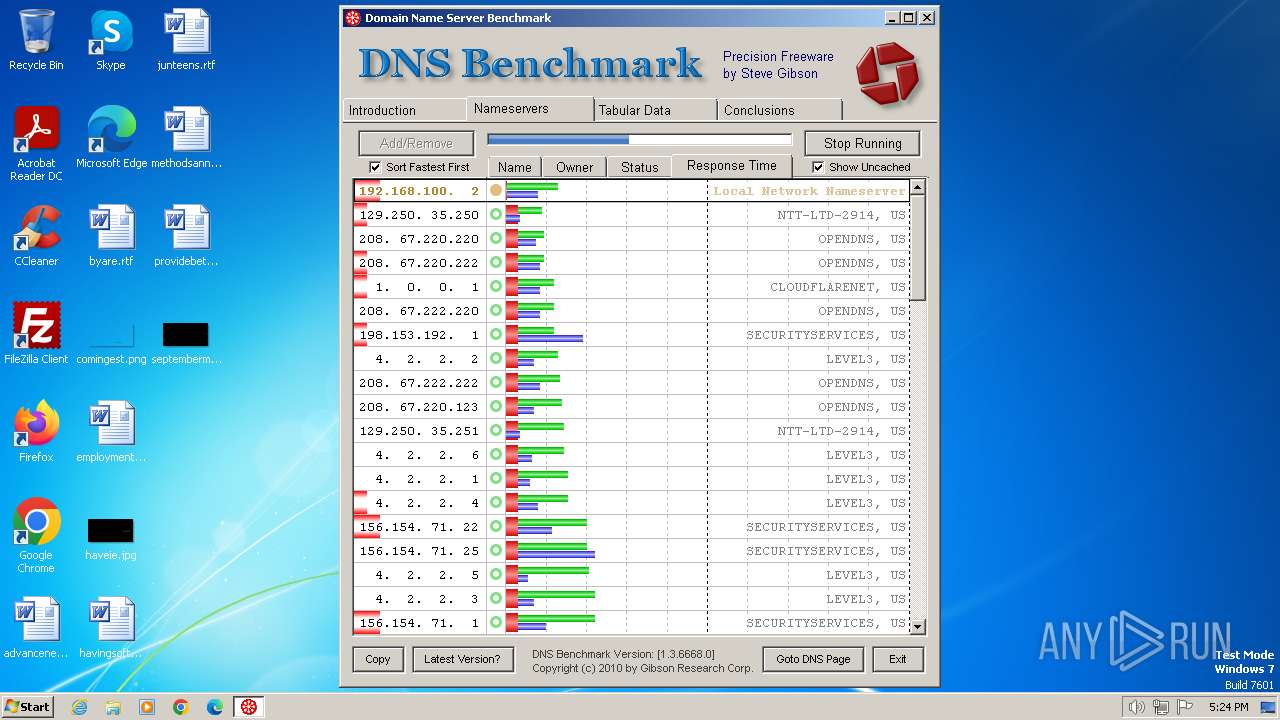The image size is (1280, 720).
Task: Click the benchmark progress bar
Action: (x=639, y=140)
